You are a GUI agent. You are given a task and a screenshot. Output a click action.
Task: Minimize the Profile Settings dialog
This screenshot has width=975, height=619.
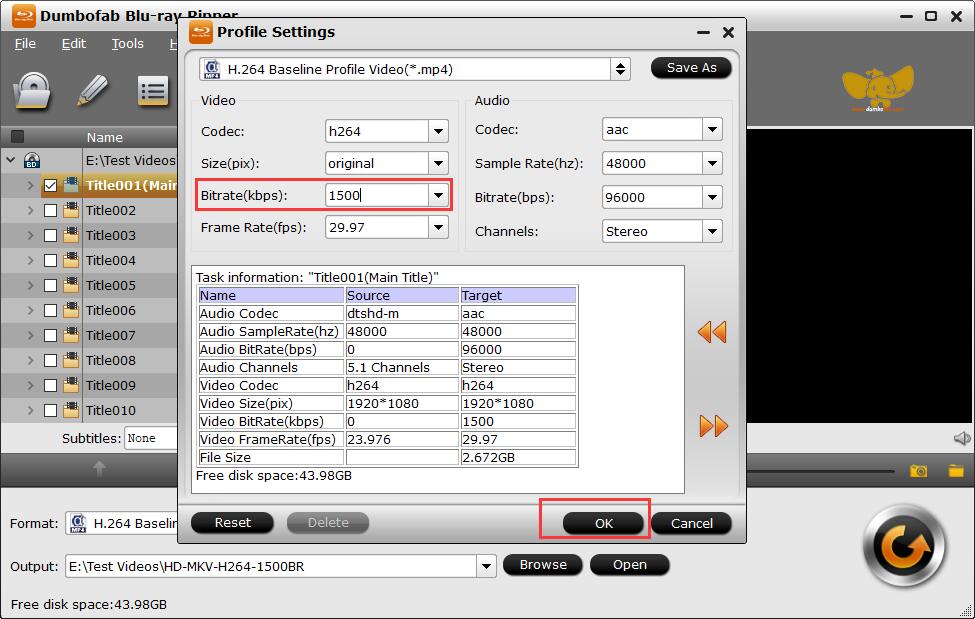(x=703, y=32)
